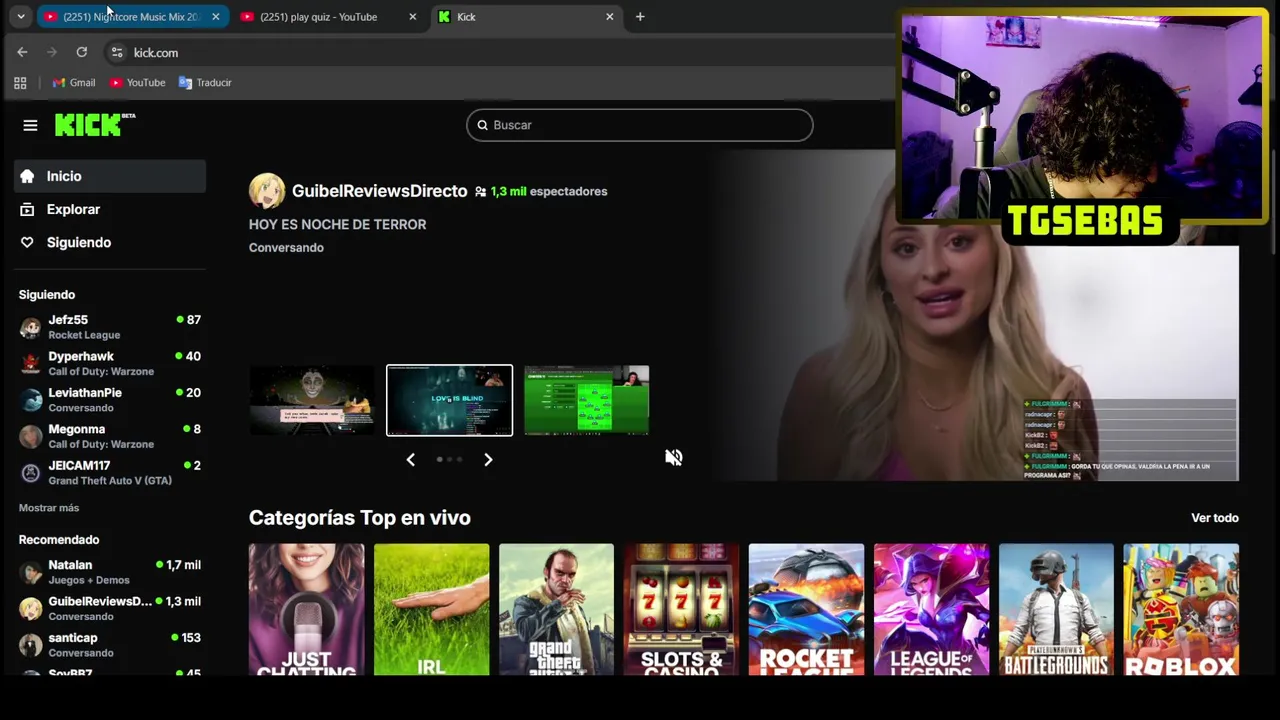Click the Siguiendo heart icon
The width and height of the screenshot is (1280, 720).
click(27, 242)
